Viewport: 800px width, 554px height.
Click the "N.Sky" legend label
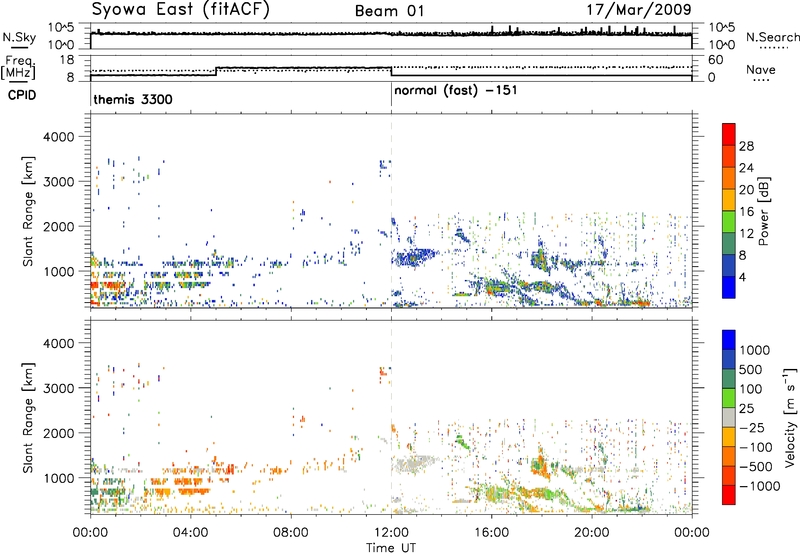click(19, 38)
